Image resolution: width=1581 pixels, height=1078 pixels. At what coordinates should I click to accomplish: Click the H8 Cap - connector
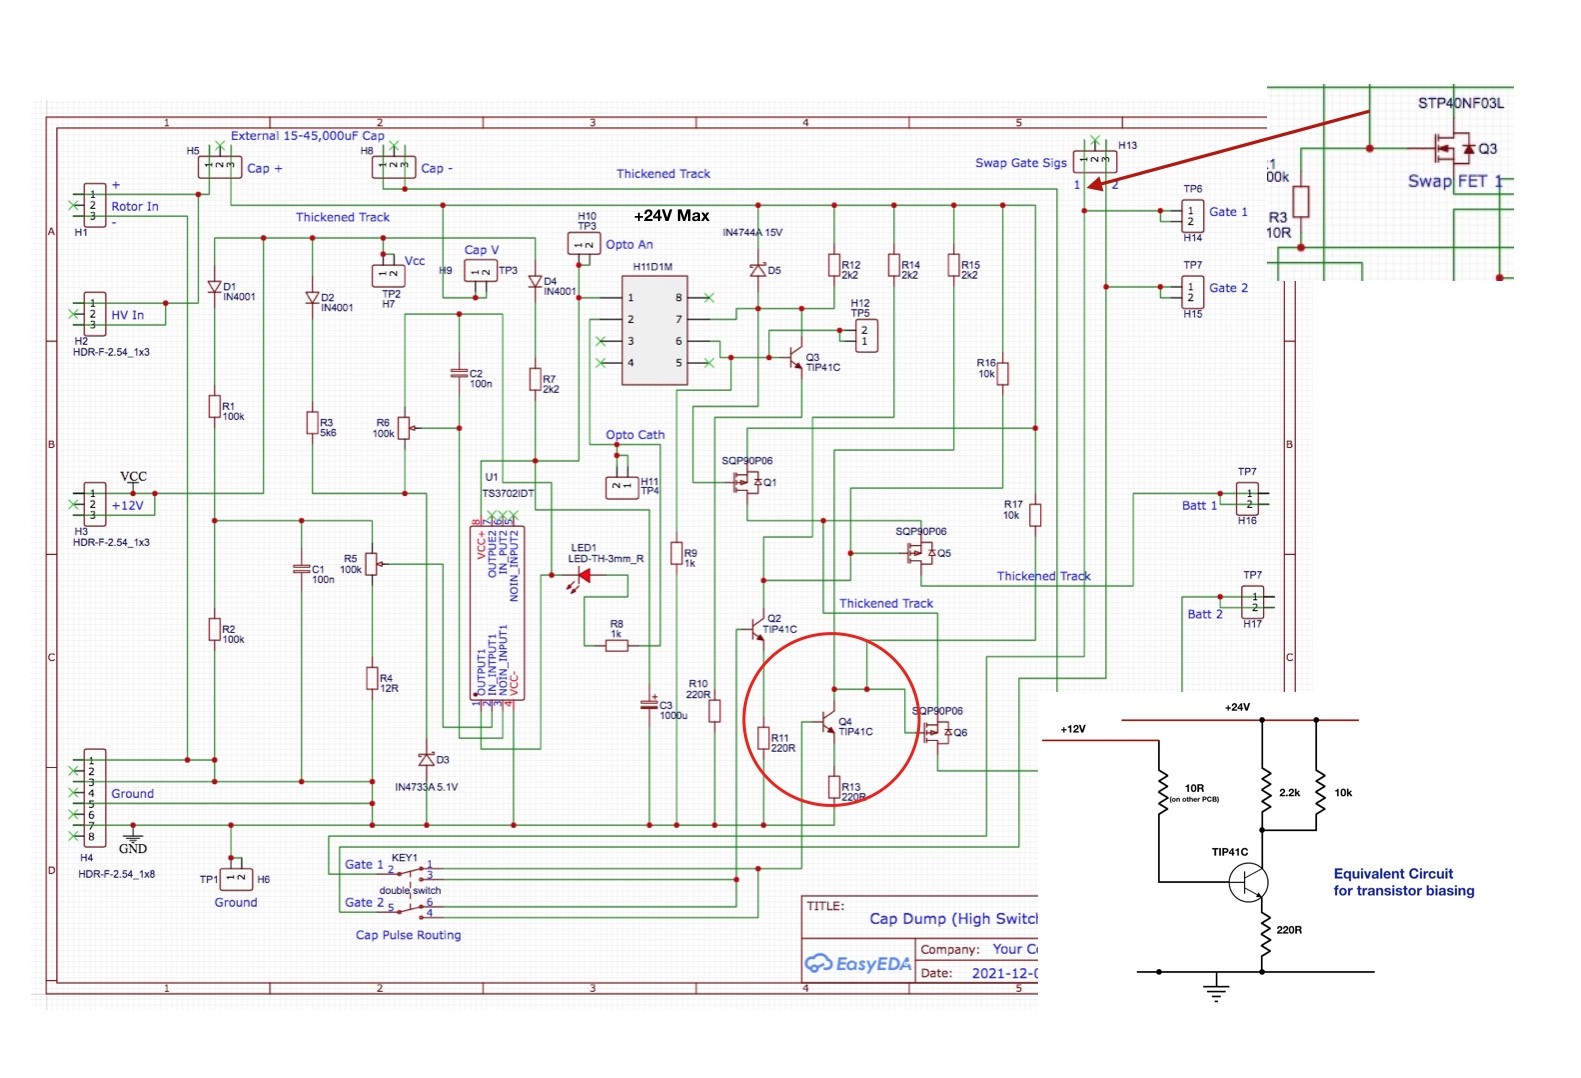click(394, 166)
